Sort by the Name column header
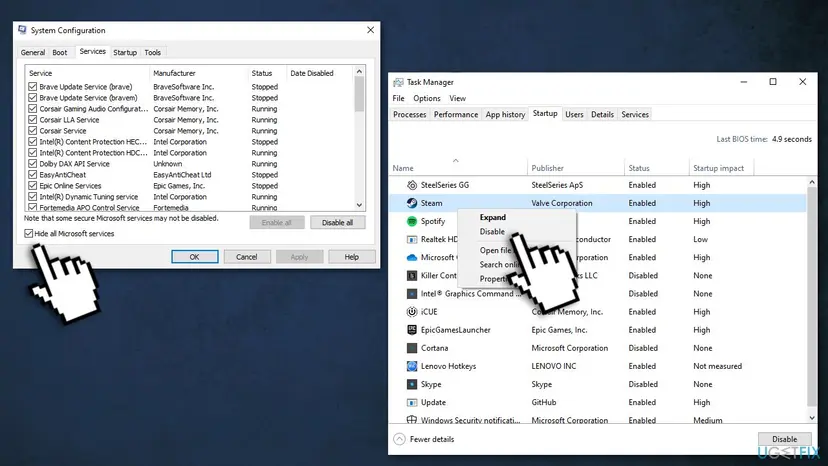The image size is (828, 466). (403, 168)
